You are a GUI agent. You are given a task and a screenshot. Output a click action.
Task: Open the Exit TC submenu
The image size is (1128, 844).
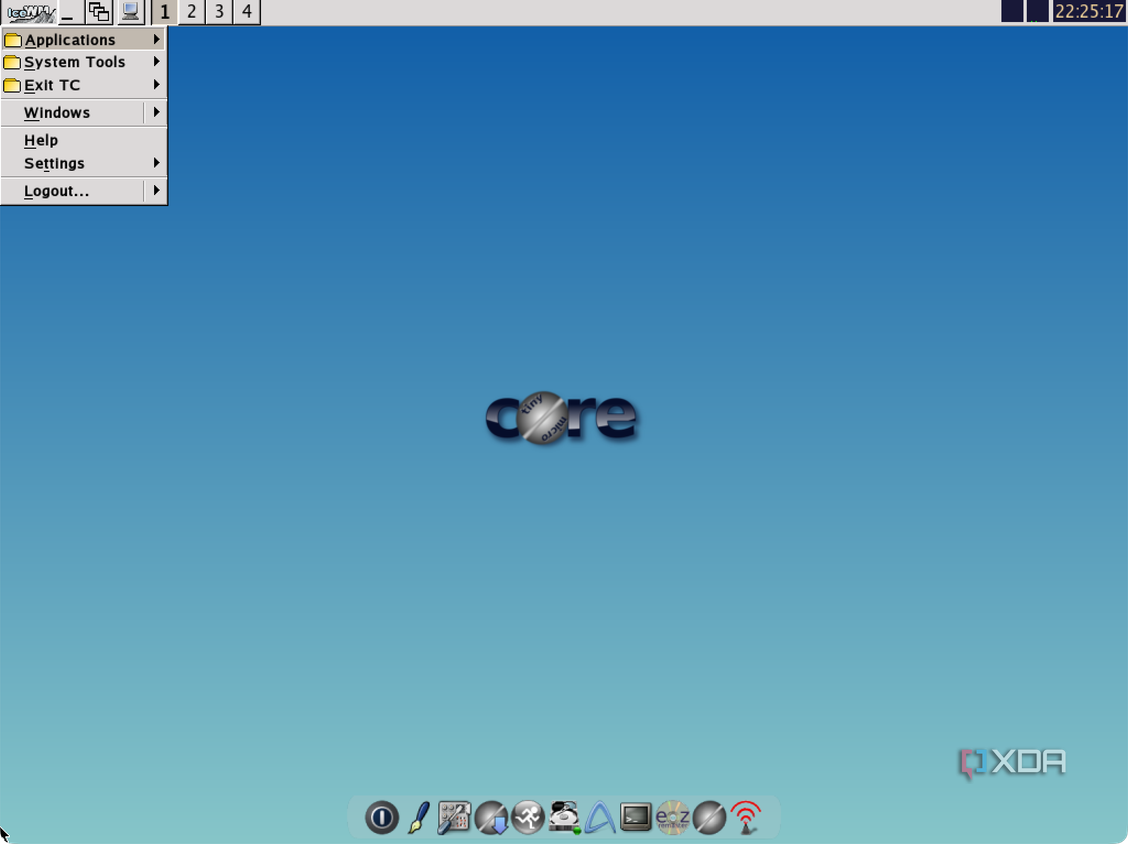point(83,85)
